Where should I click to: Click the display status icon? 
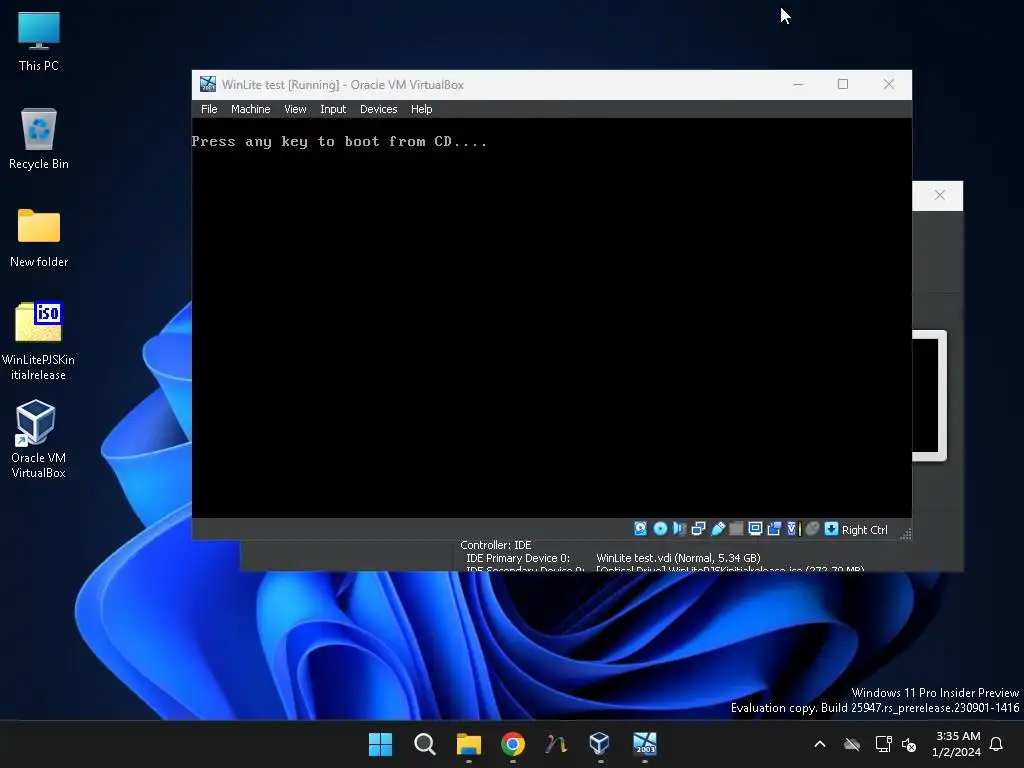[755, 529]
